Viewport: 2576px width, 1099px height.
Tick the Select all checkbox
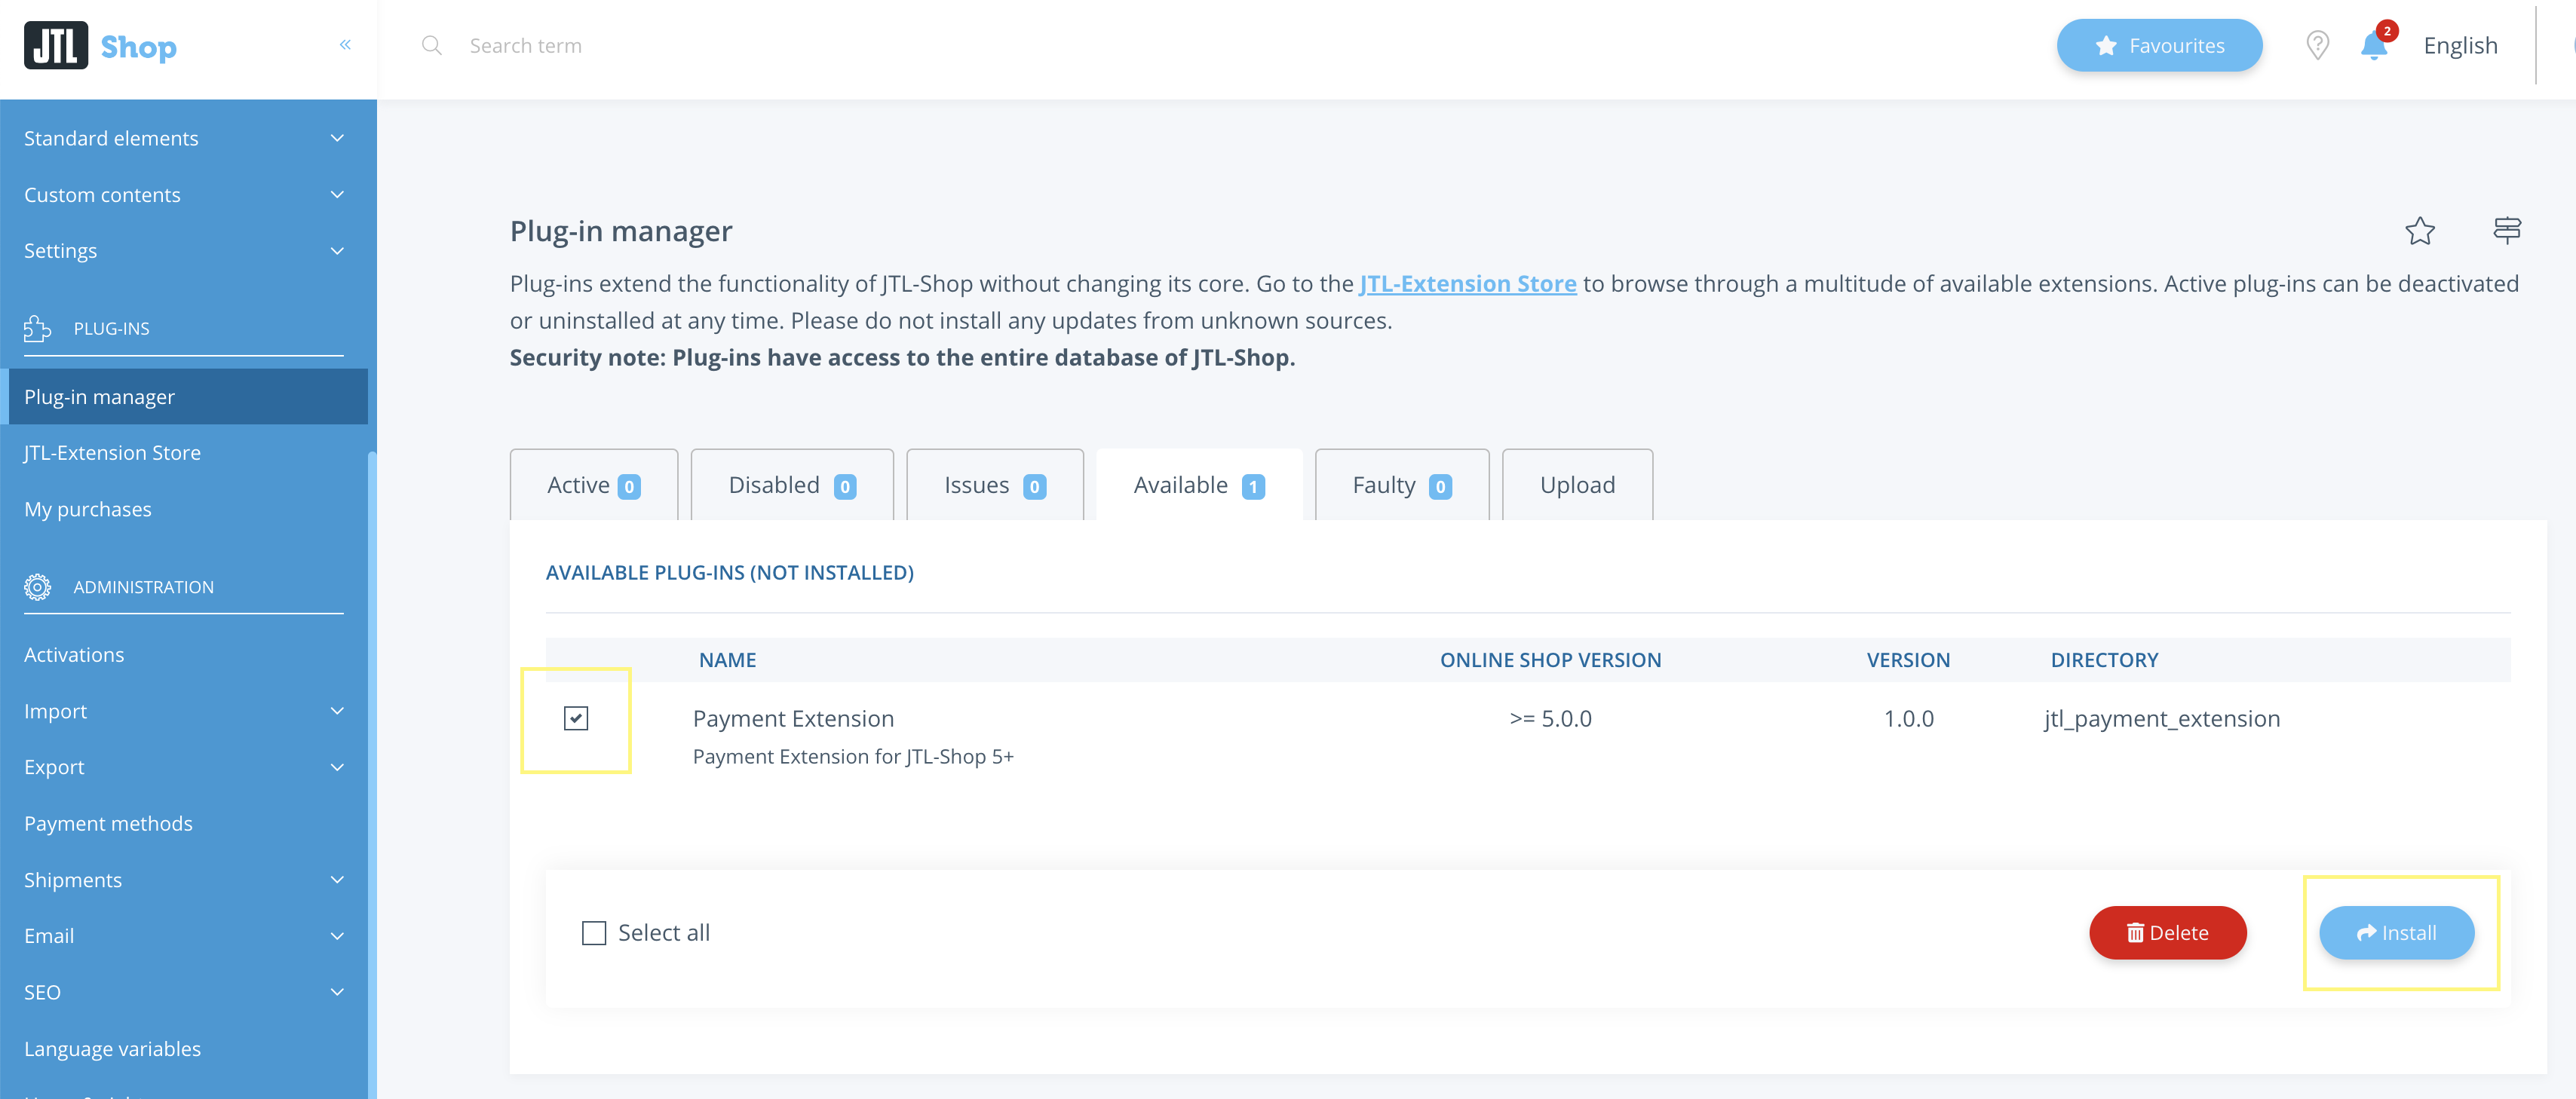(594, 933)
